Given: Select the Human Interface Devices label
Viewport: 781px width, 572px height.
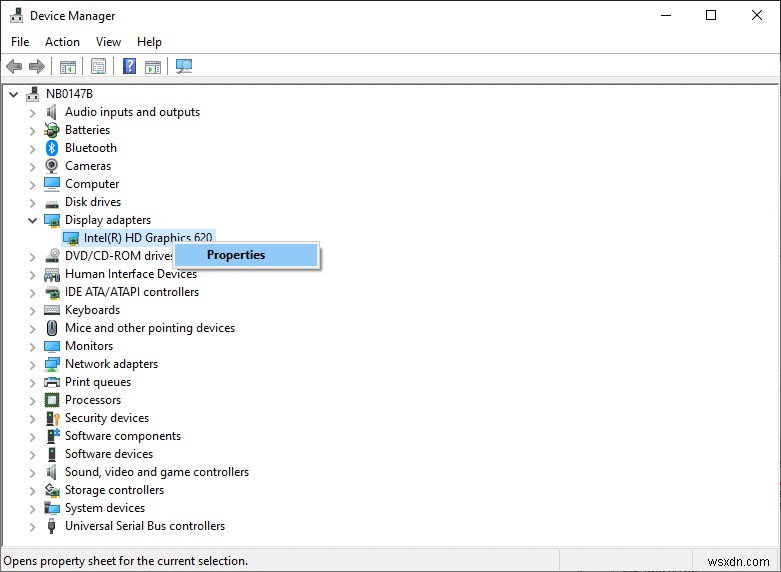Looking at the screenshot, I should [130, 274].
